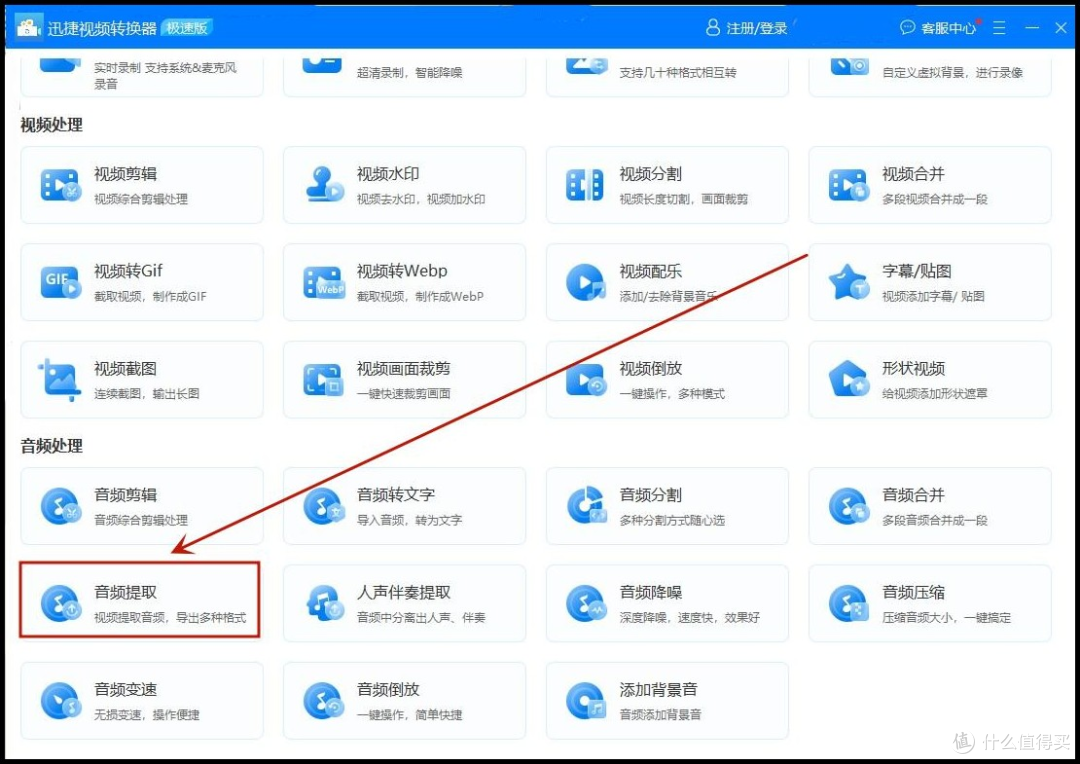
Task: Select the 音频倒放 title text
Action: [x=388, y=690]
